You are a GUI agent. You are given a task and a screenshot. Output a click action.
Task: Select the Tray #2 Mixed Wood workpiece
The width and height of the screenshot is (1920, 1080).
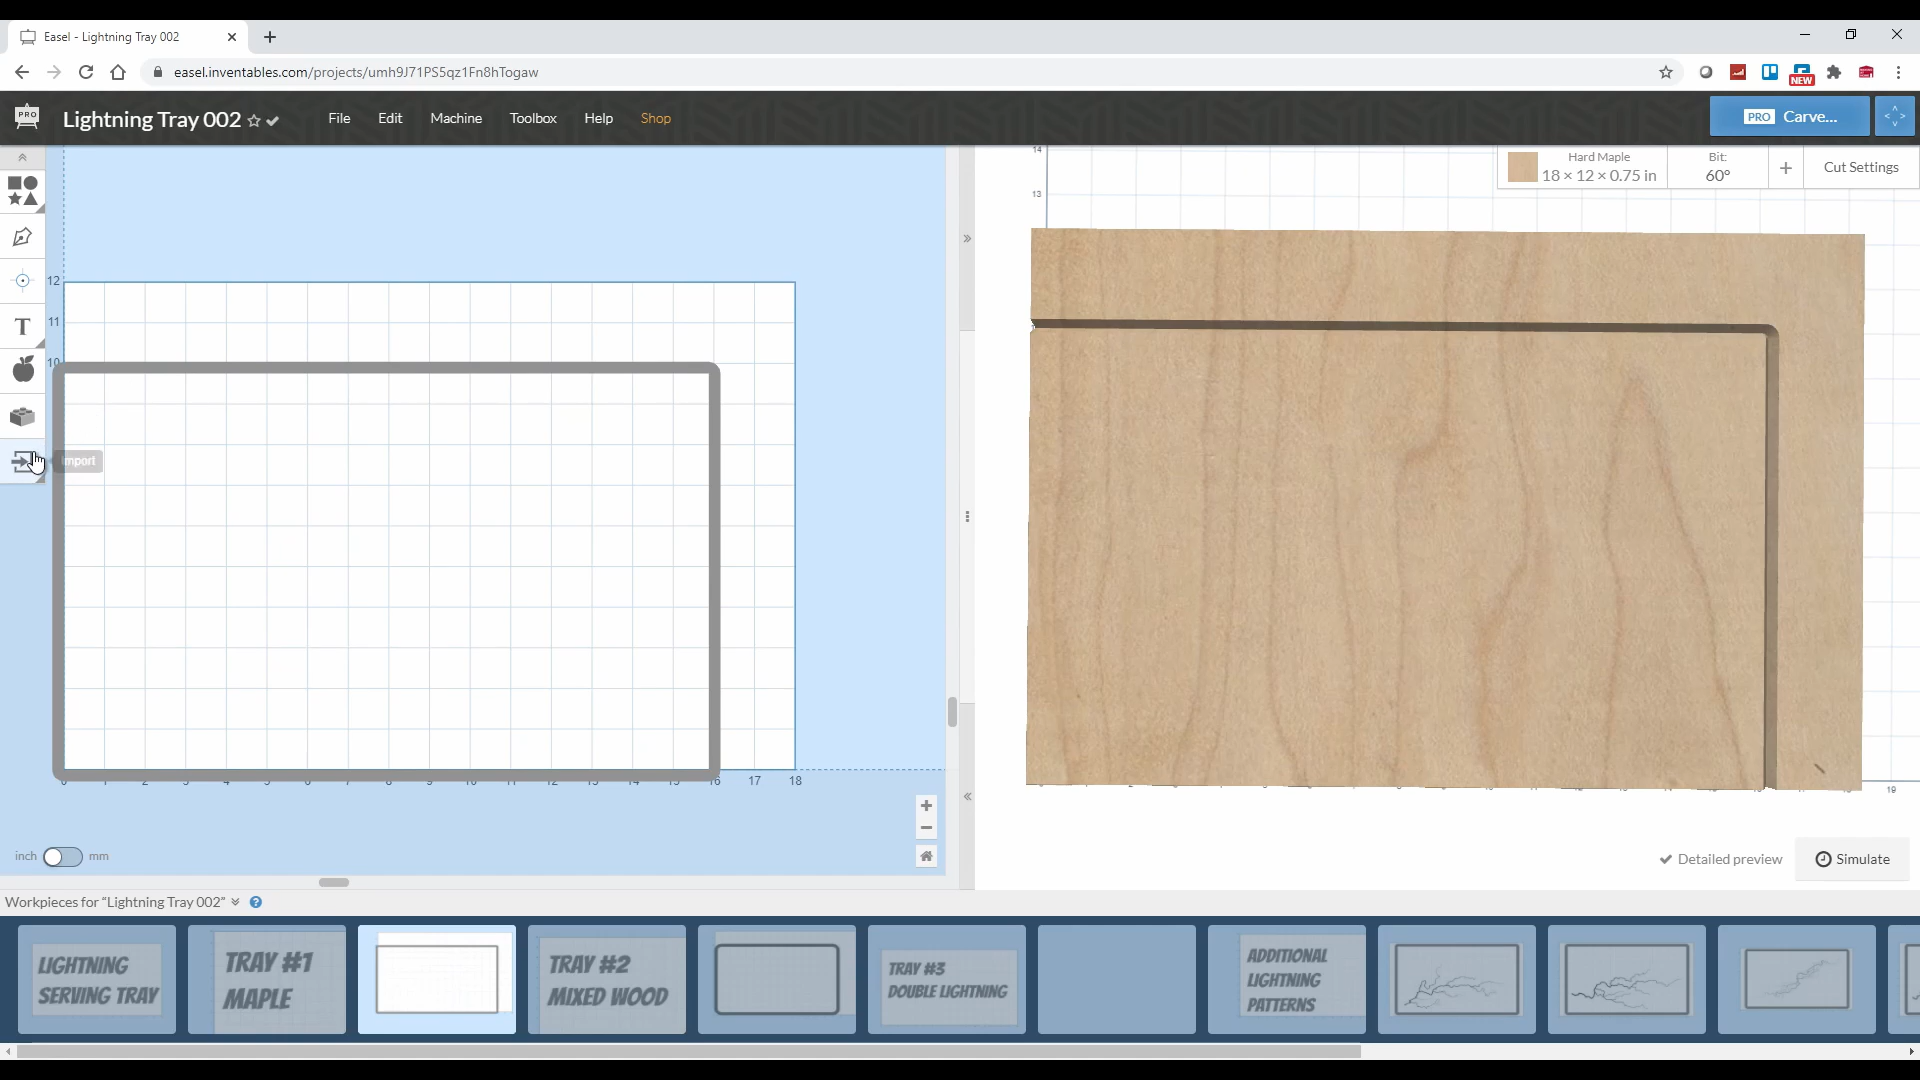607,979
